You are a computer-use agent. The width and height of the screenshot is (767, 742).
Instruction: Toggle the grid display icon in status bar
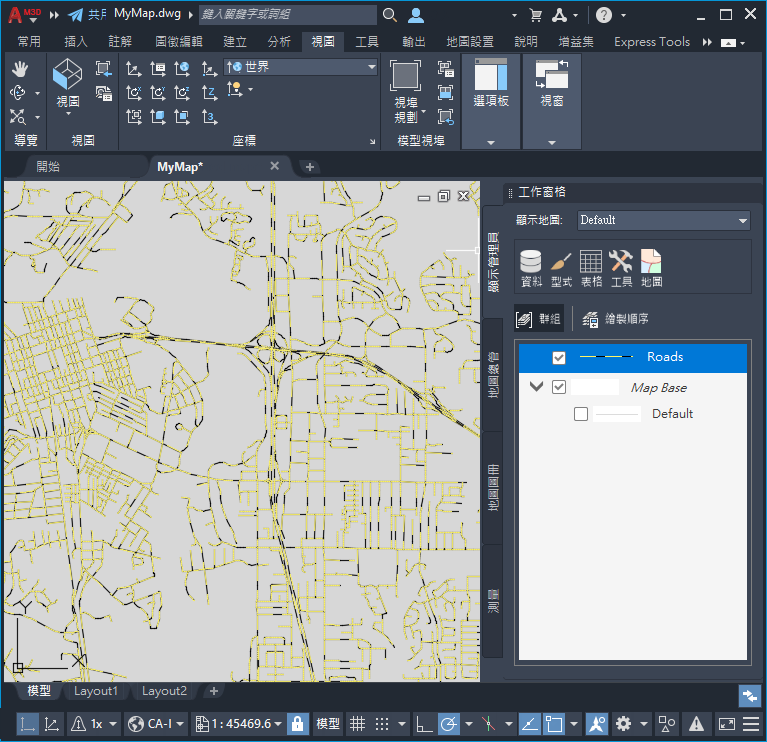(x=357, y=723)
